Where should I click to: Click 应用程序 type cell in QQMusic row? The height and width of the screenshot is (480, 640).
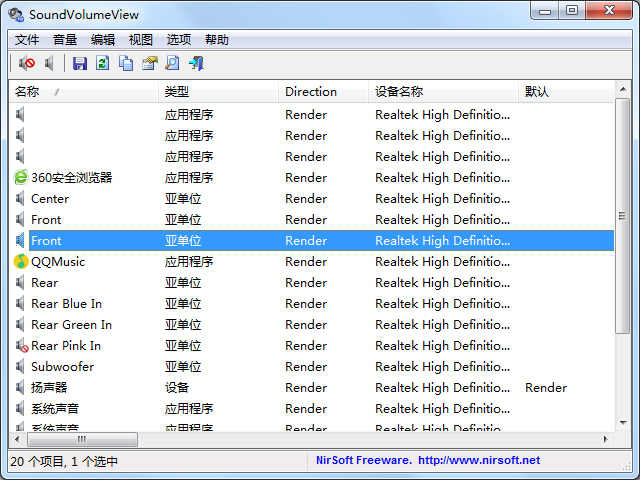[189, 261]
